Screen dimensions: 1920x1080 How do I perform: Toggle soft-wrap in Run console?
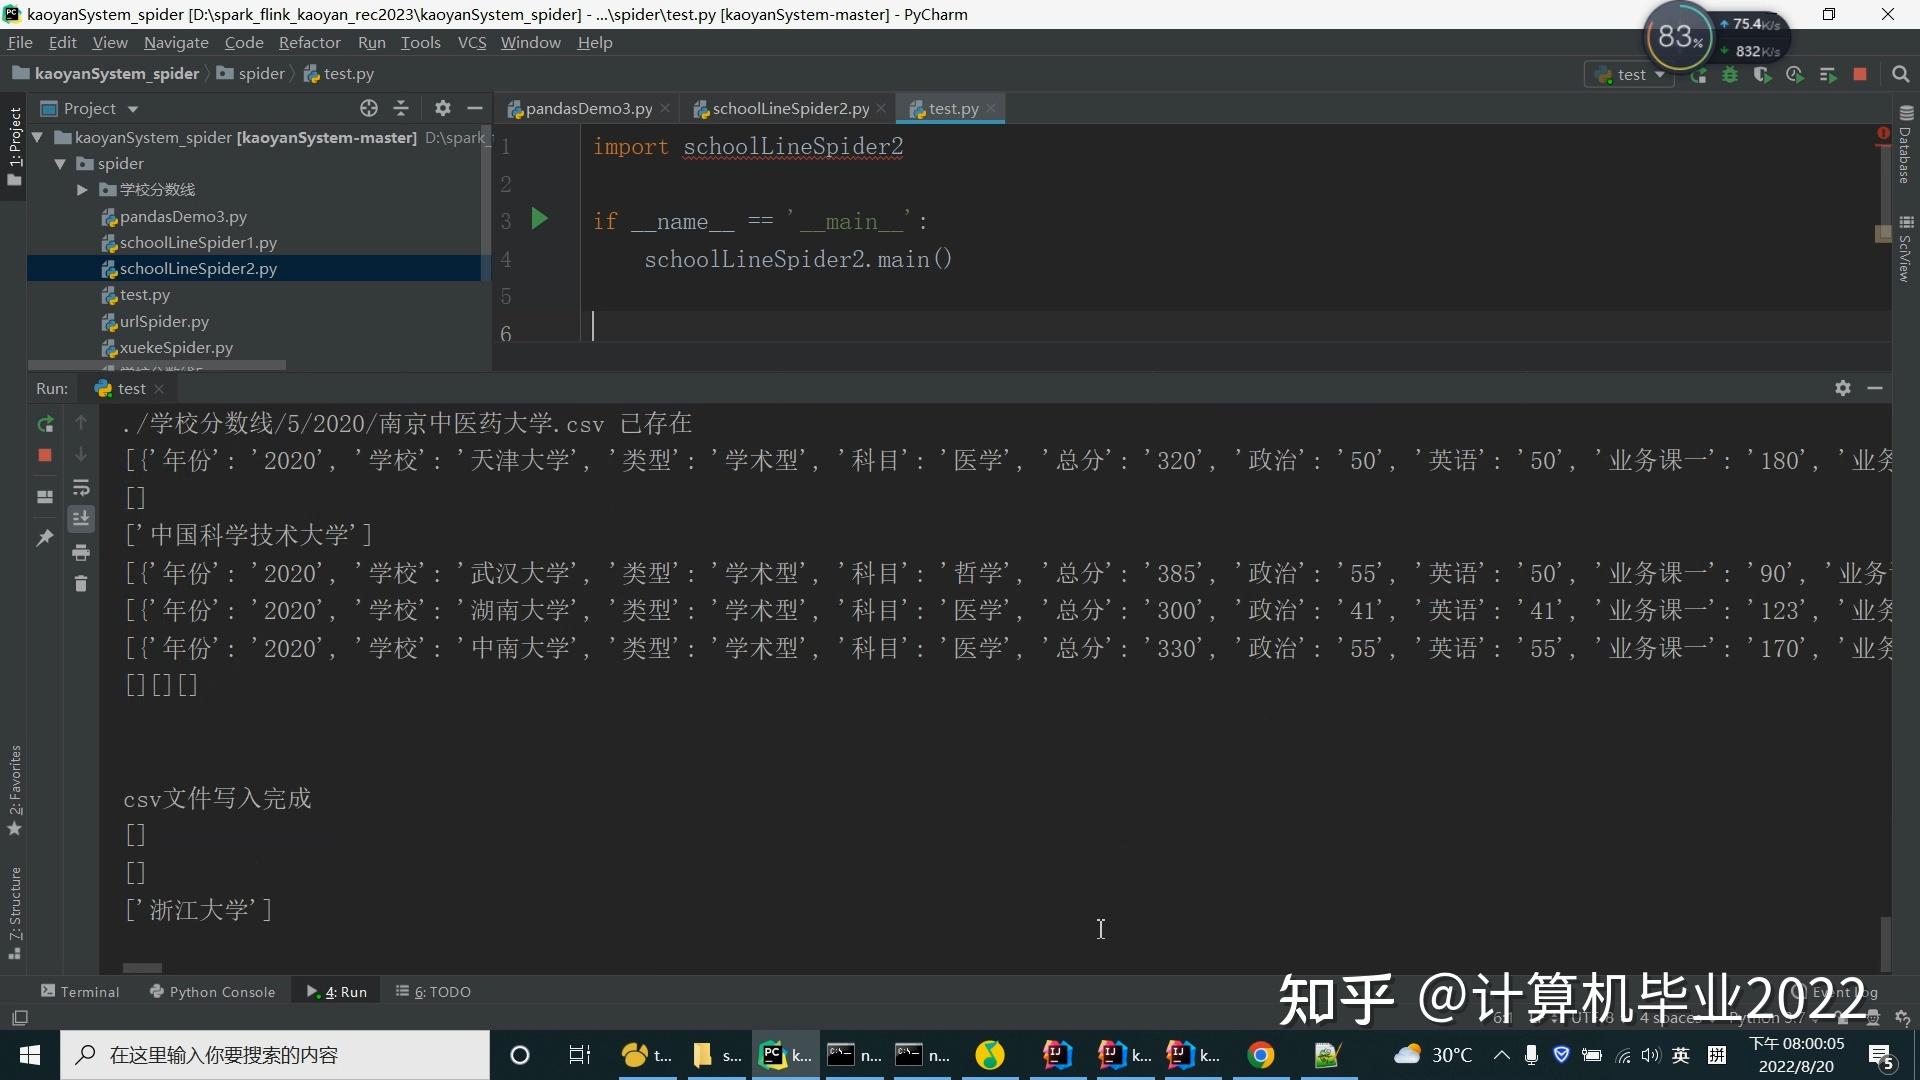81,488
